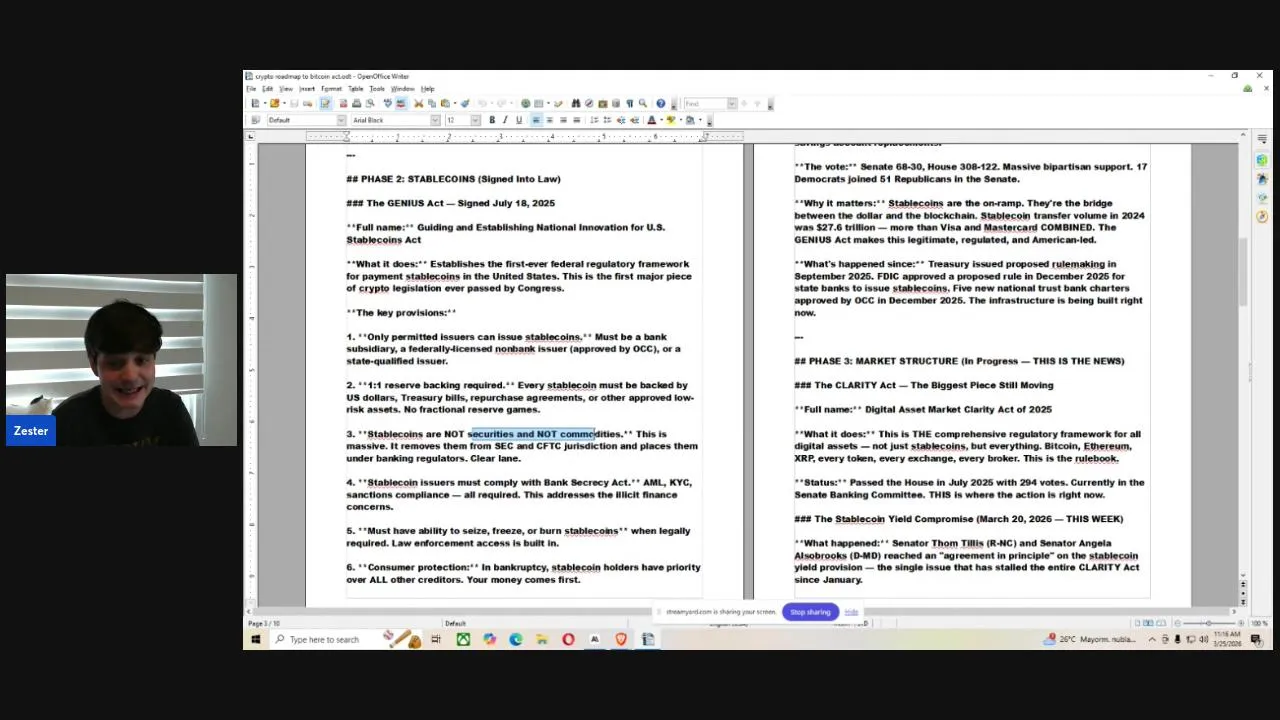Open the Find toolbar history dropdown

[731, 103]
